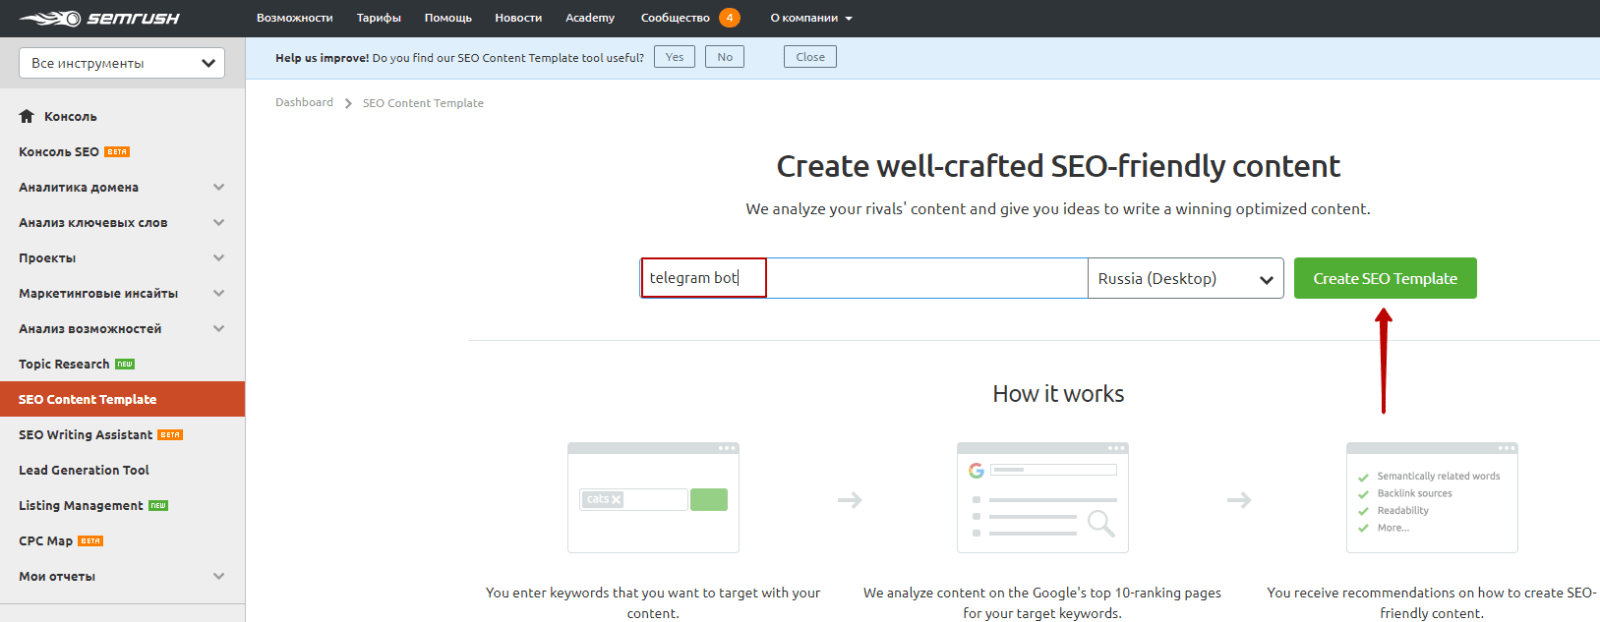The height and width of the screenshot is (622, 1600).
Task: Click the How it works heading
Action: [1058, 394]
